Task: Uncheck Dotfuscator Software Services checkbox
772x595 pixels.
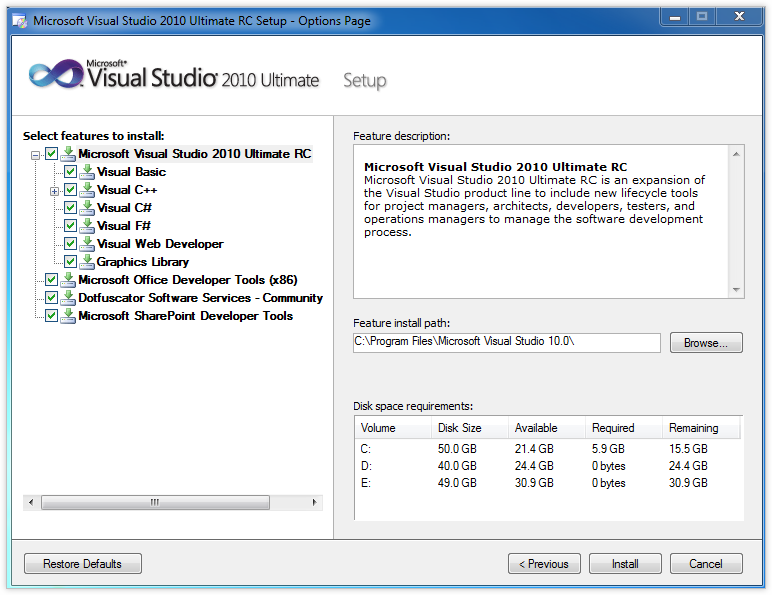Action: (x=52, y=298)
